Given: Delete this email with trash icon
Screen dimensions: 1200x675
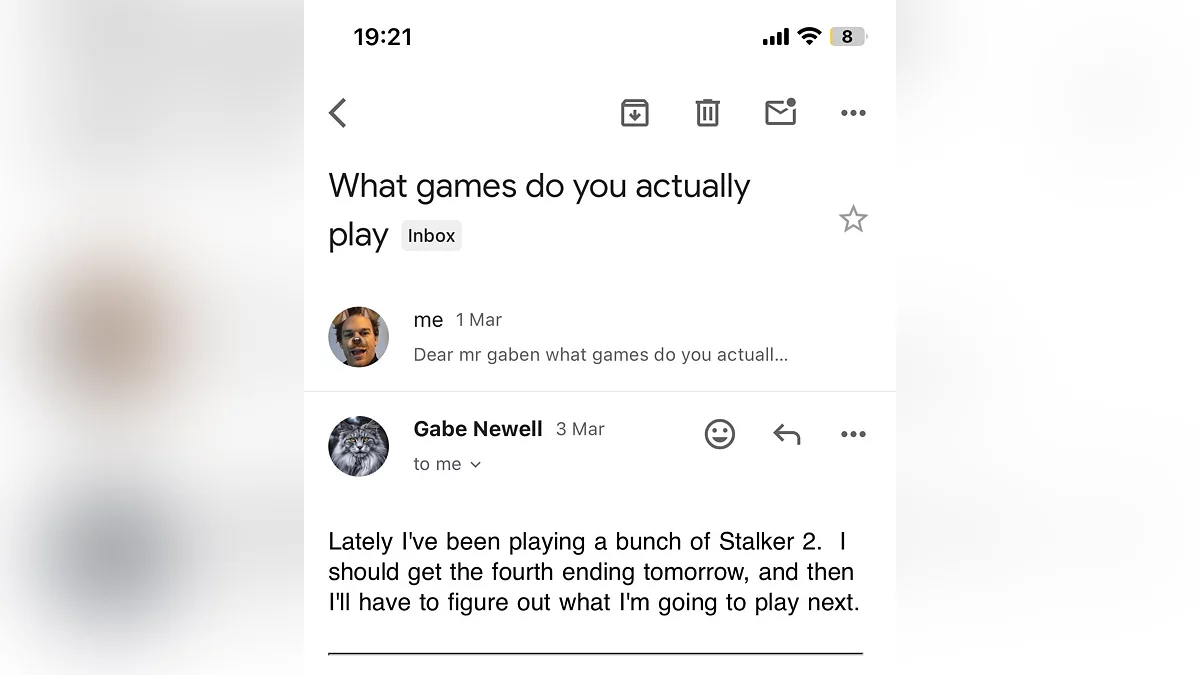Looking at the screenshot, I should click(x=707, y=113).
